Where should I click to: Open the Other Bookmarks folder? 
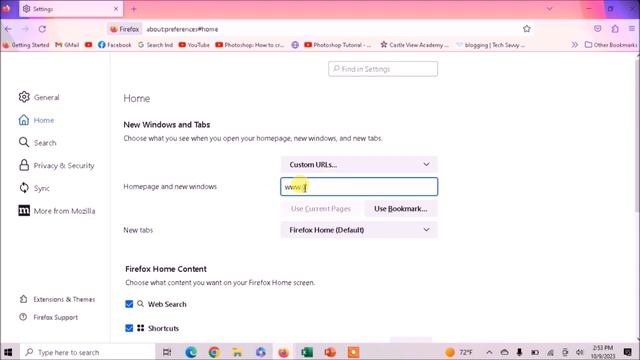point(611,44)
